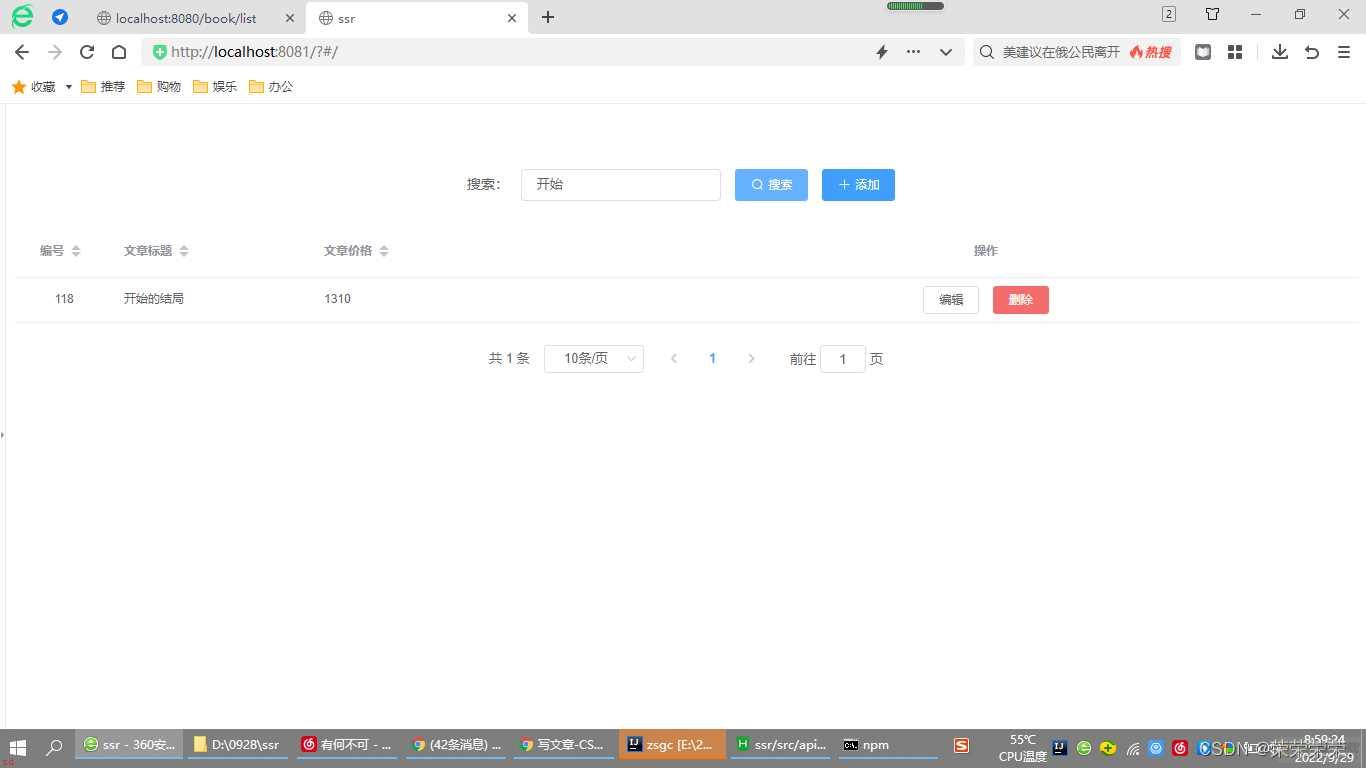Expand the 收藏 dropdown arrow

tap(69, 87)
